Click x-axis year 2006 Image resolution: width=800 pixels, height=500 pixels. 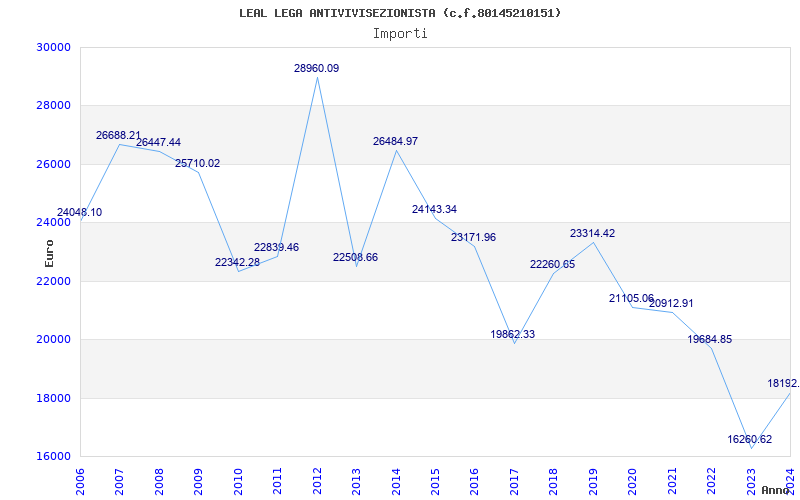[80, 481]
